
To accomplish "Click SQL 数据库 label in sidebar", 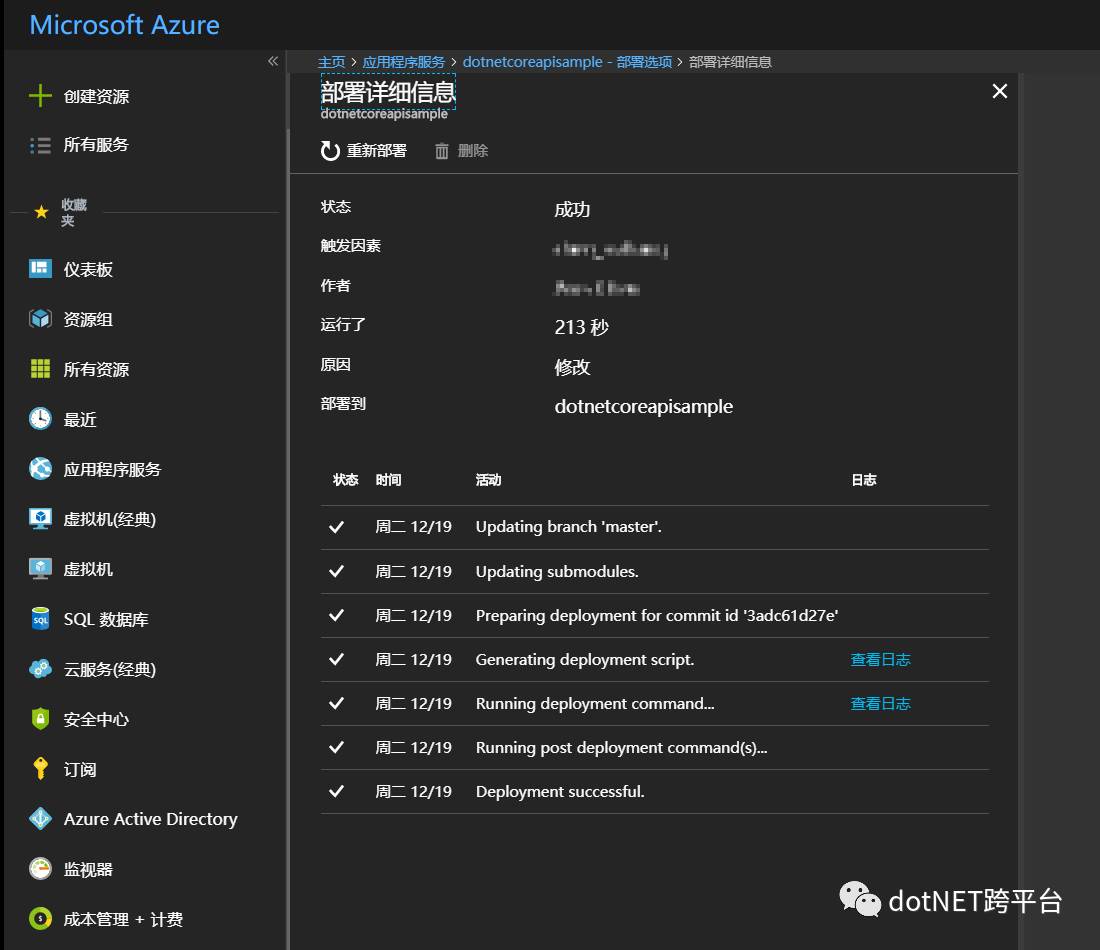I will [x=106, y=620].
